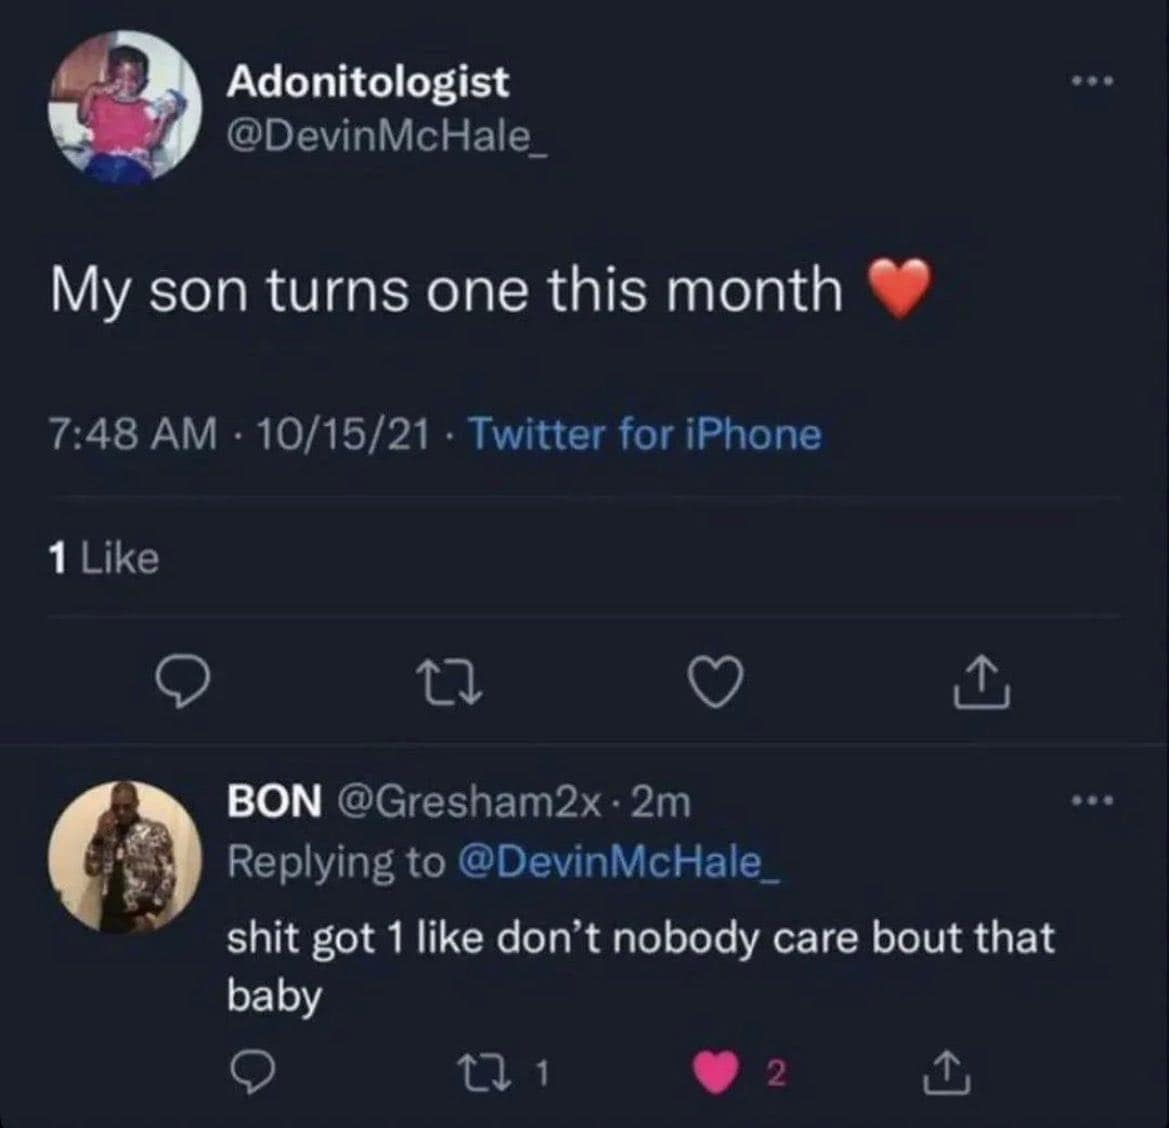Viewport: 1169px width, 1128px height.
Task: Click the Adonitologist display name
Action: [x=368, y=82]
